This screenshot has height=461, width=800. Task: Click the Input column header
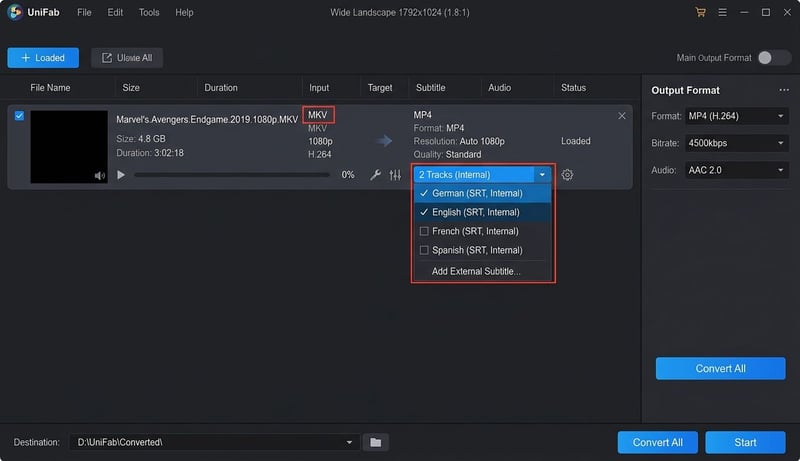(319, 88)
